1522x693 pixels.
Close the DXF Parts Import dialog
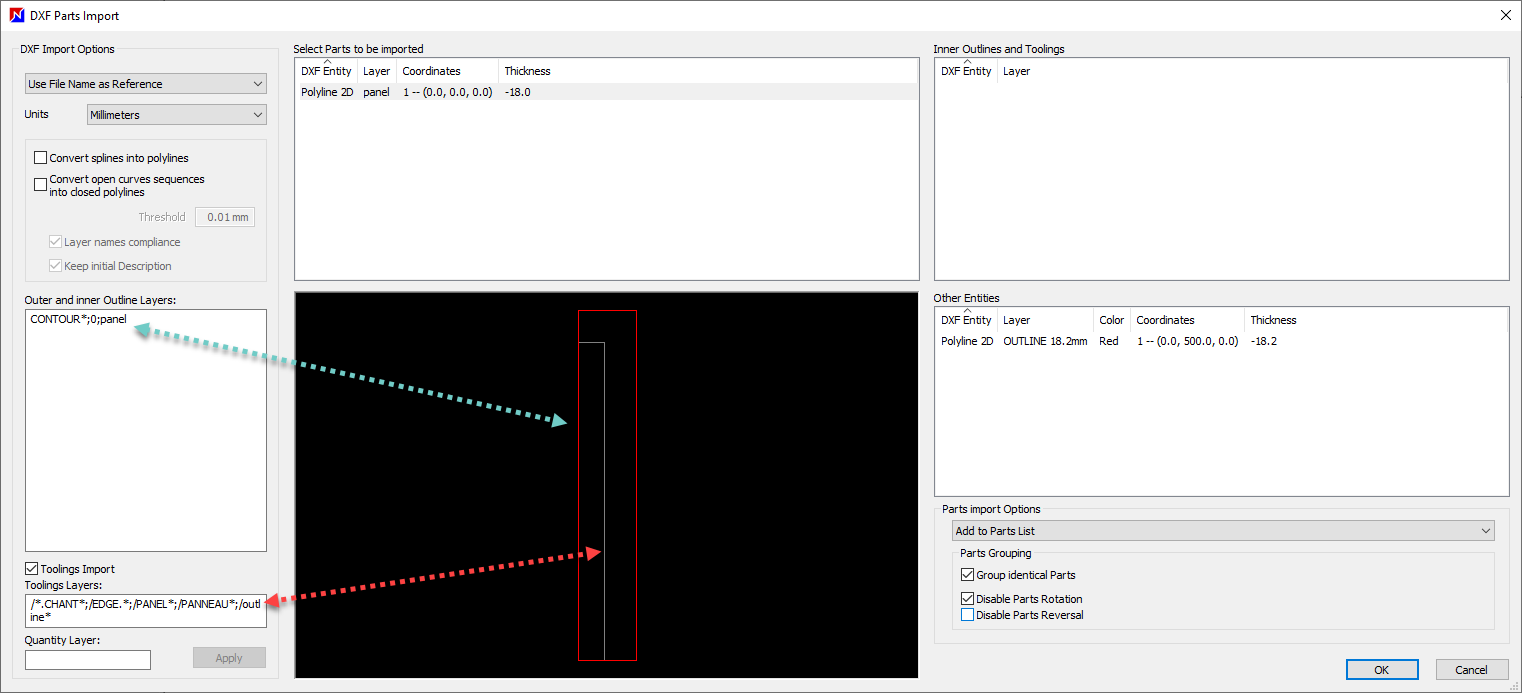(x=1506, y=15)
